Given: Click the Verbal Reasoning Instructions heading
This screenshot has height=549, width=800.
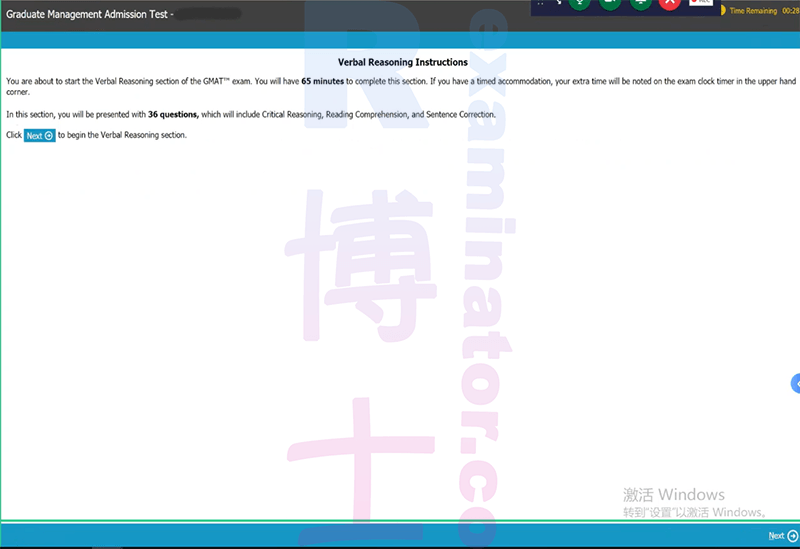Looking at the screenshot, I should click(x=403, y=62).
